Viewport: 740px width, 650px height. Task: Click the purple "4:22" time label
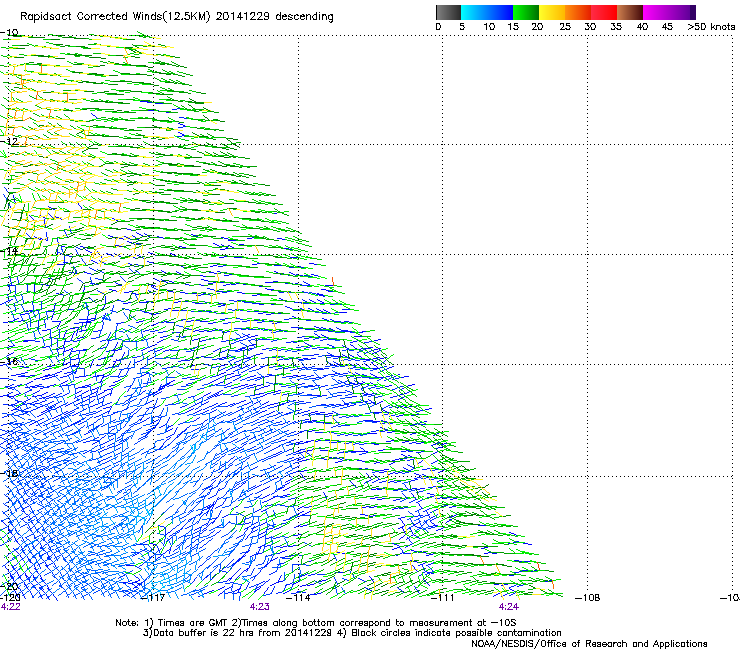pos(10,607)
